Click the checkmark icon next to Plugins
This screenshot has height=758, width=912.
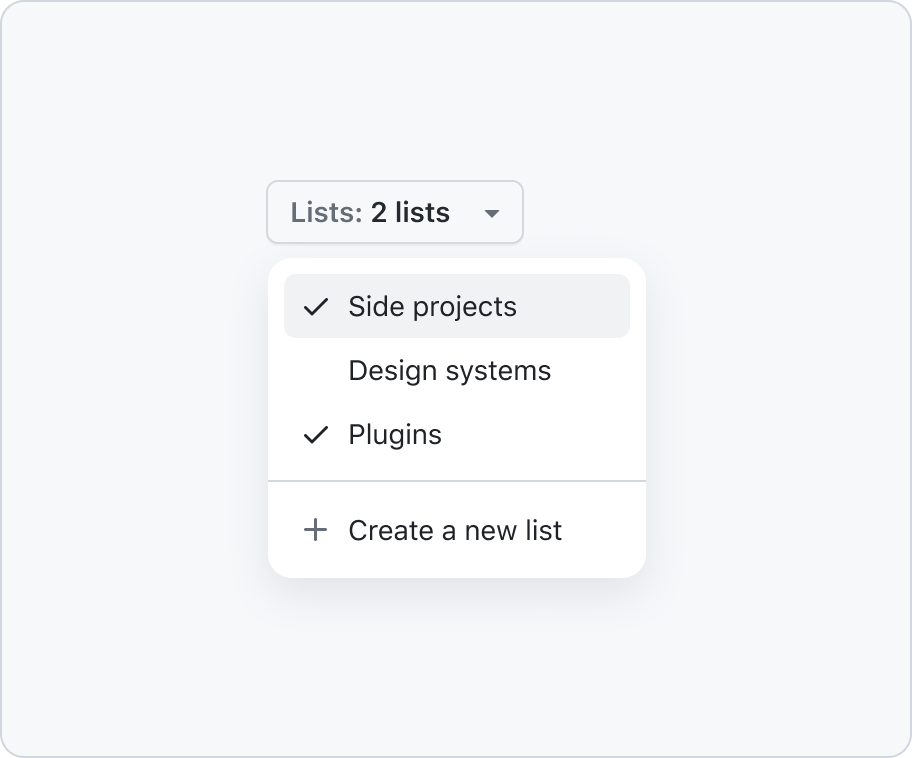(x=316, y=435)
